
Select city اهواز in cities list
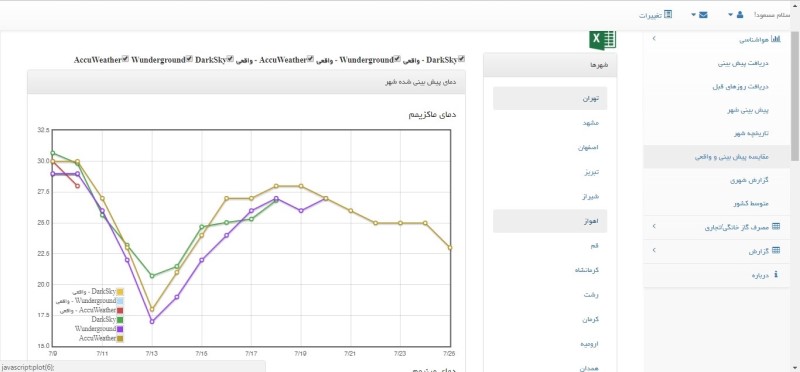pos(550,221)
